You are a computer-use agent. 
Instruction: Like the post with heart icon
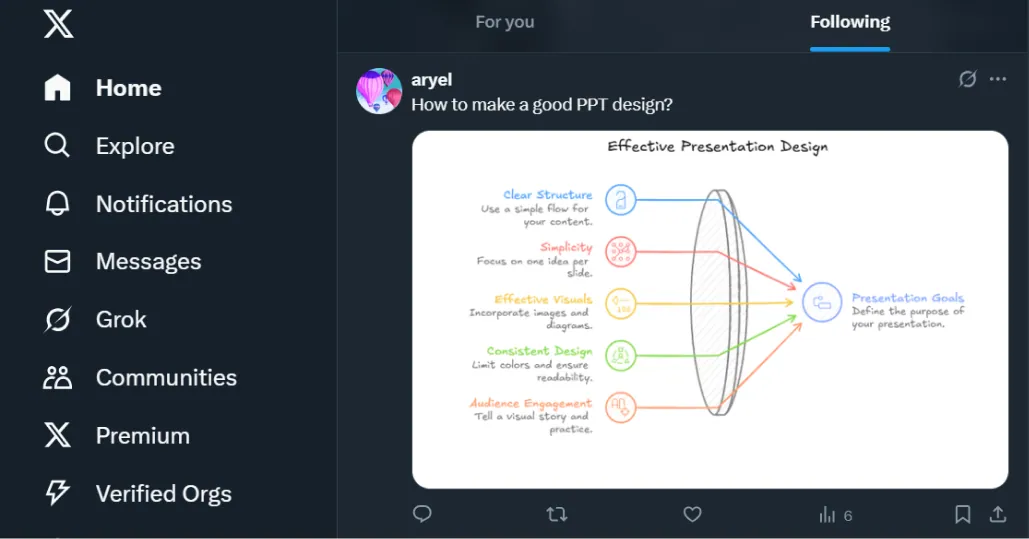[692, 514]
